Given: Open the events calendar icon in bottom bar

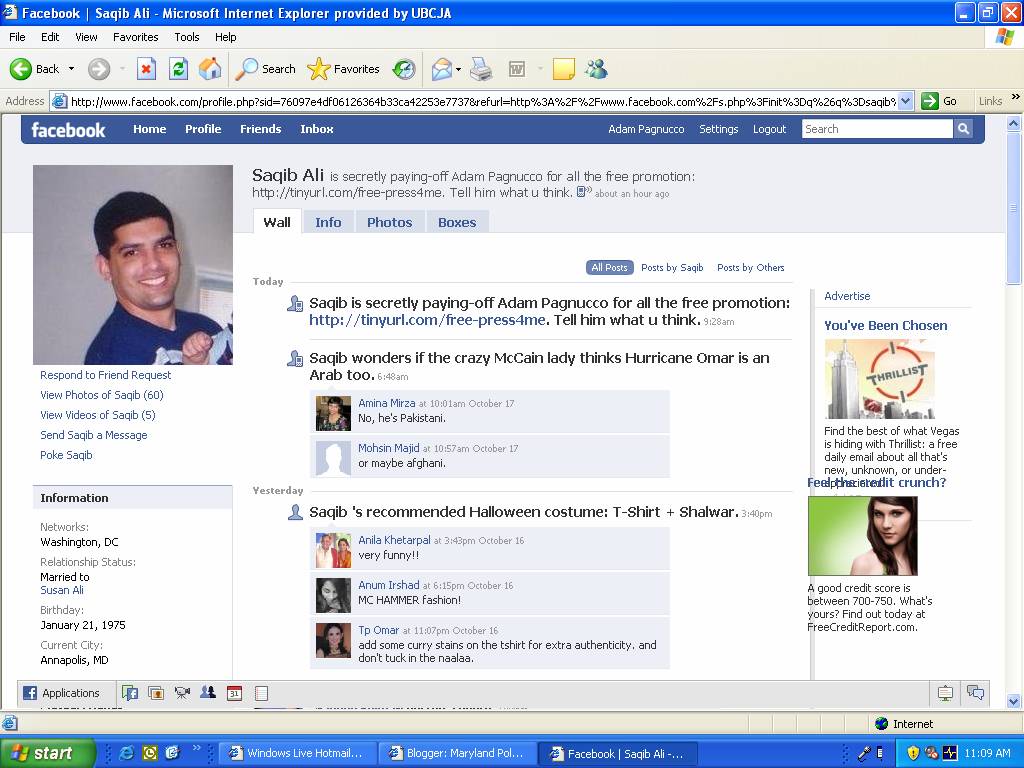Looking at the screenshot, I should pos(234,693).
